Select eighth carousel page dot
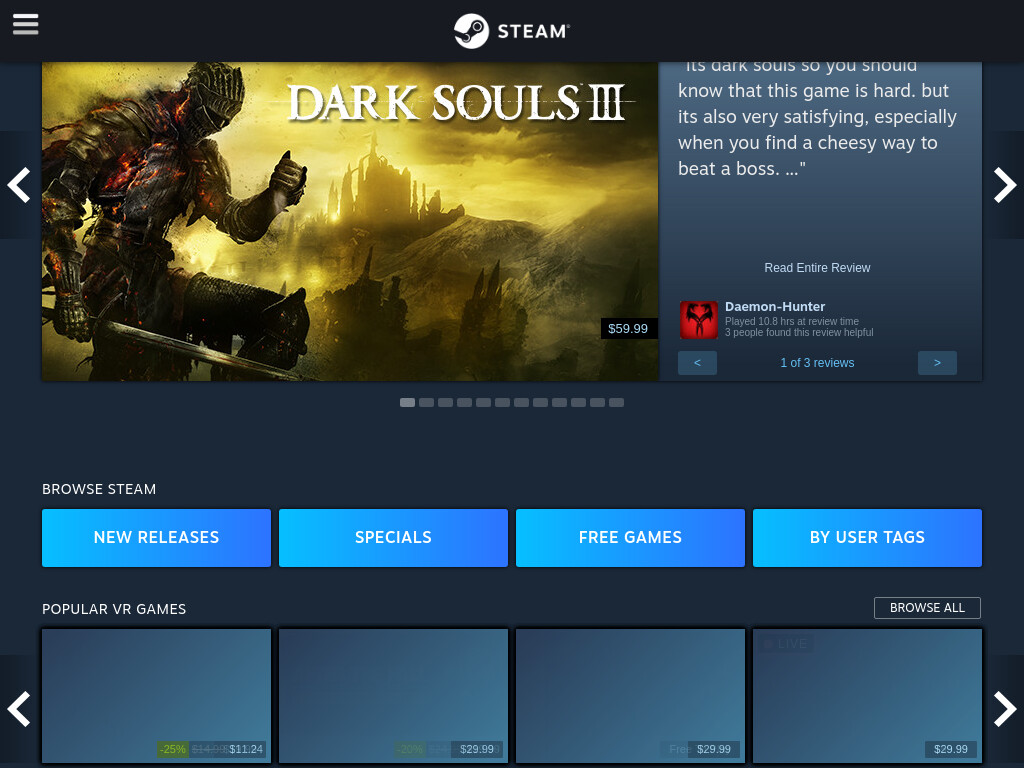 pos(540,402)
